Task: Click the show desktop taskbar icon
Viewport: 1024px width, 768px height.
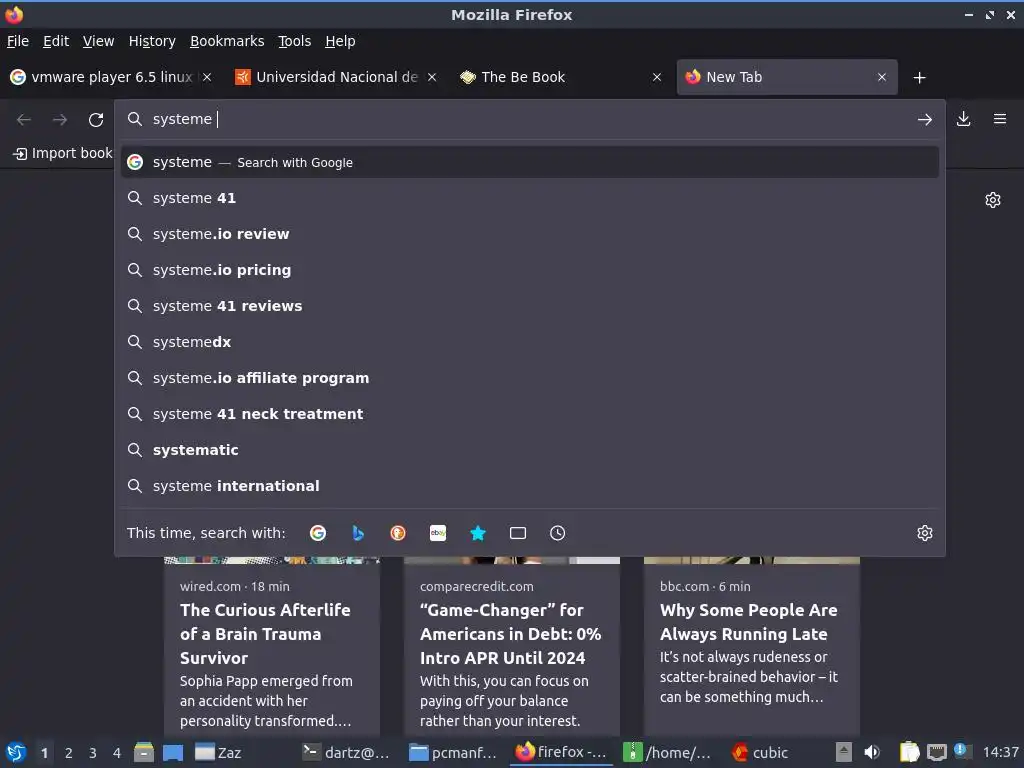Action: (x=172, y=752)
